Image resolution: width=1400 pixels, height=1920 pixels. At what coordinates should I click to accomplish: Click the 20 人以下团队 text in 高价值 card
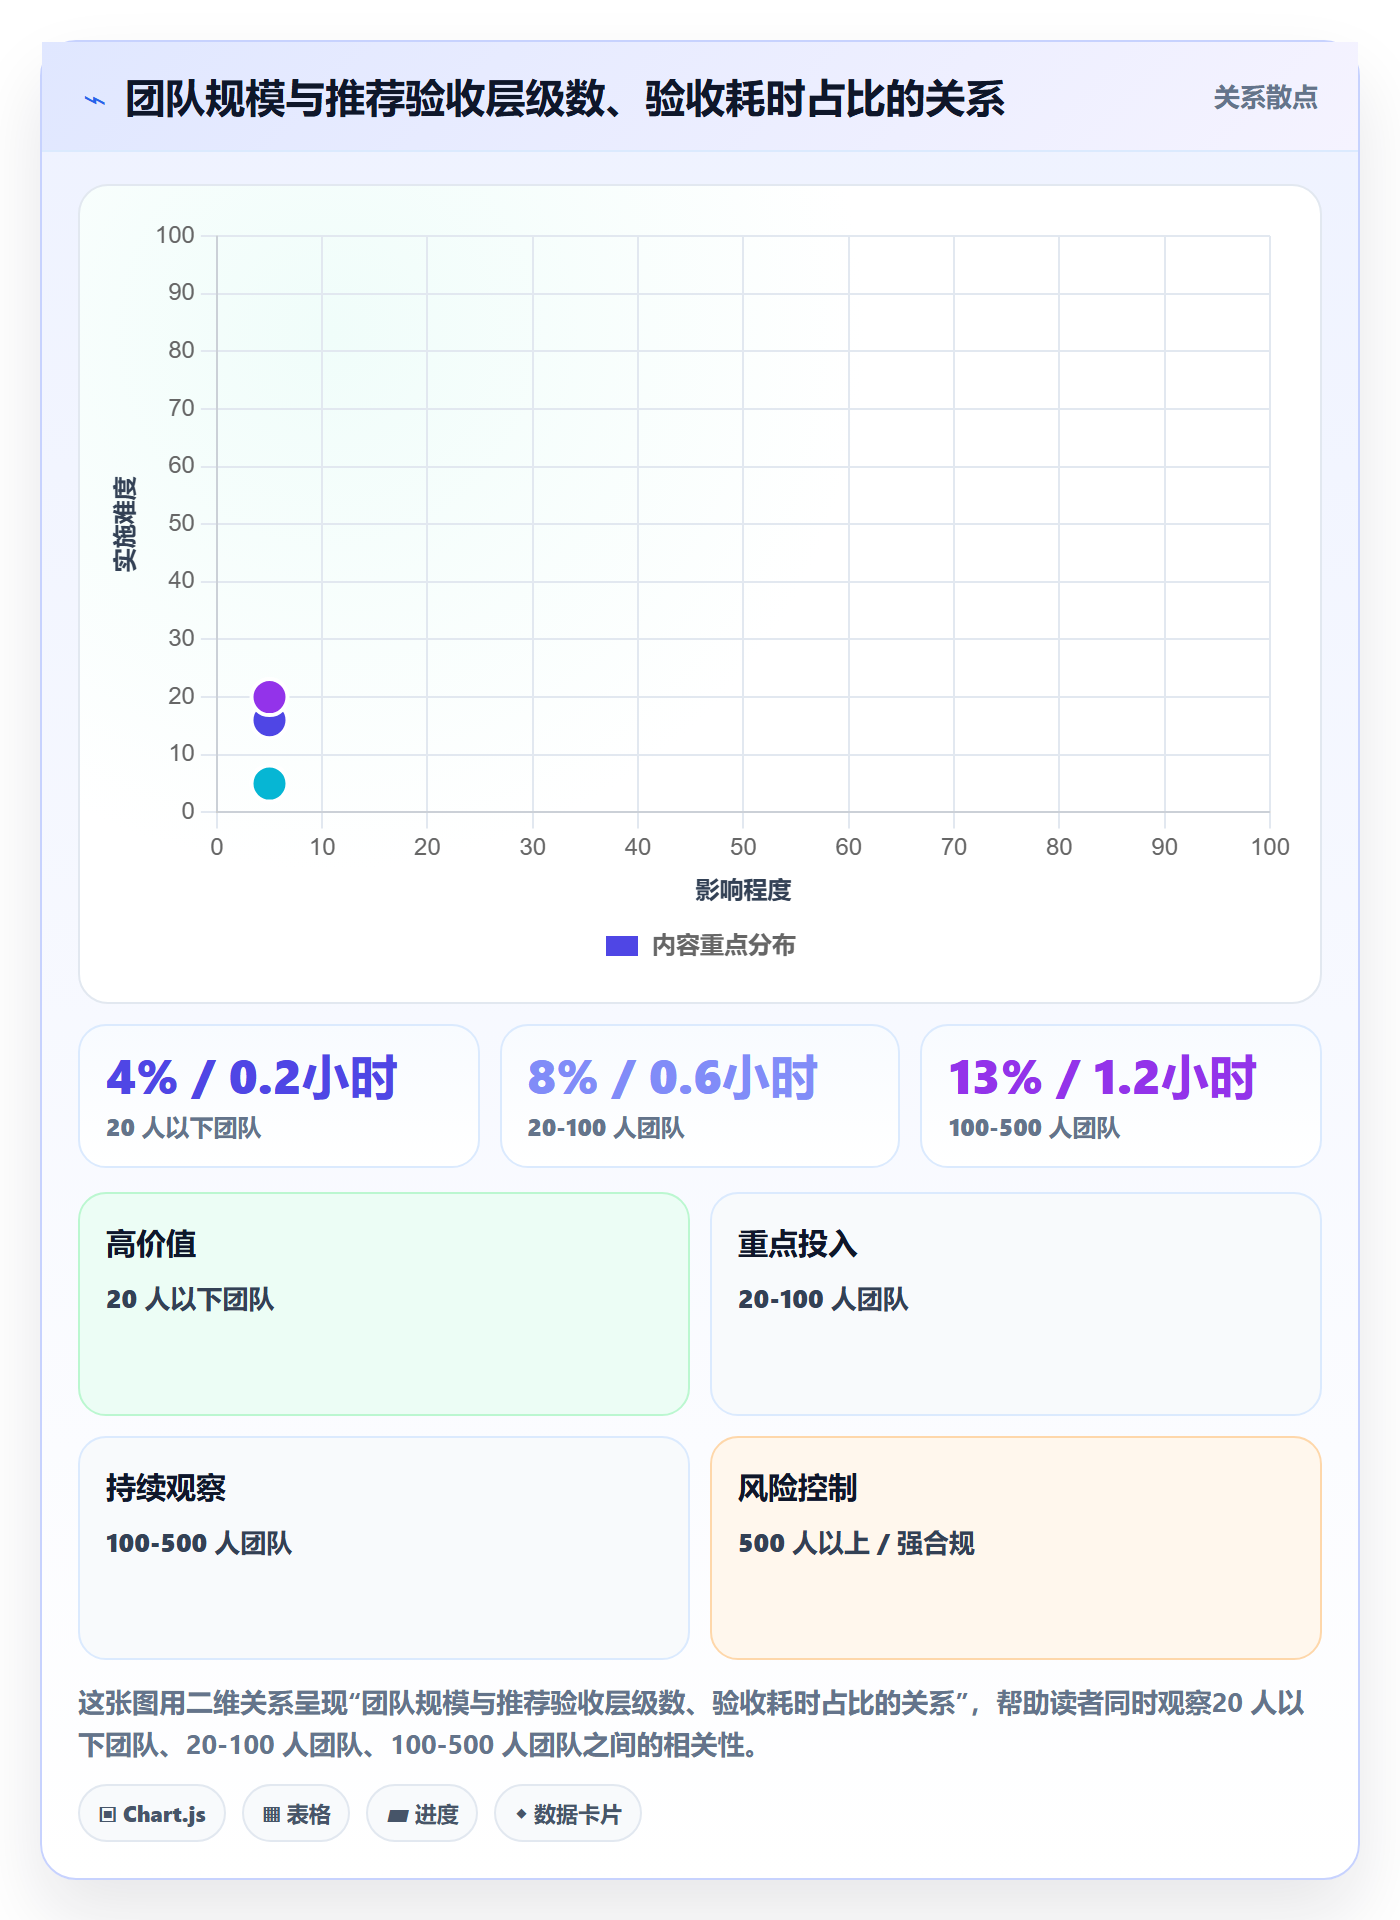(190, 1299)
